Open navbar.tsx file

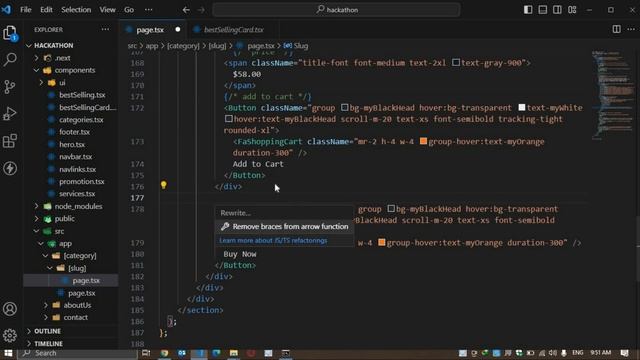click(x=75, y=156)
